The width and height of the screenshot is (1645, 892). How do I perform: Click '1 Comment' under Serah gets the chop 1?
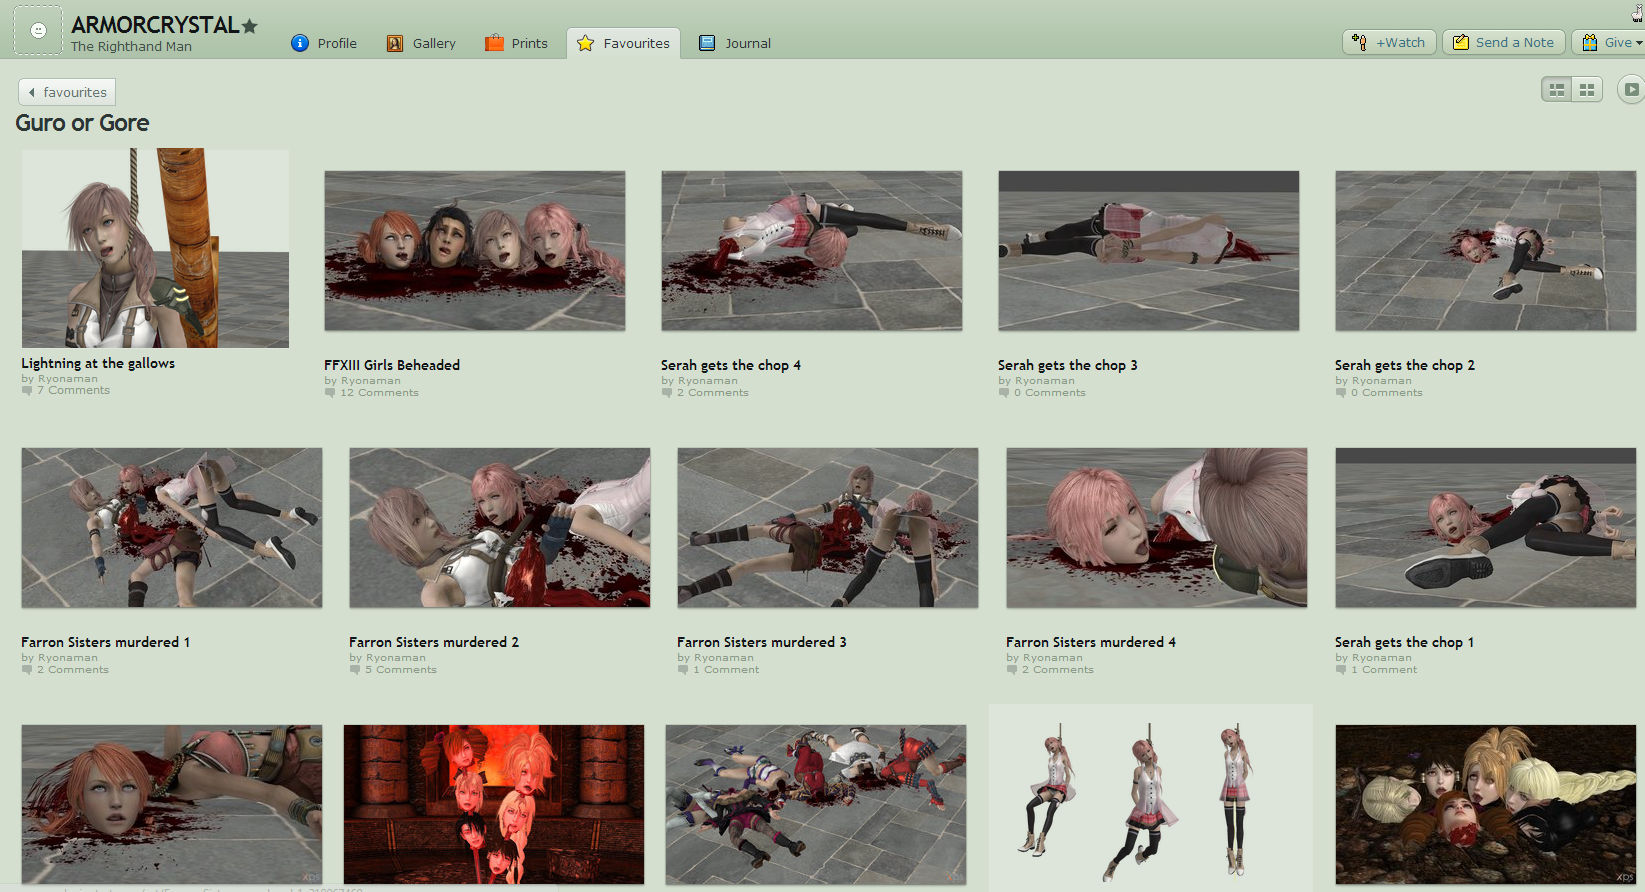point(1384,670)
